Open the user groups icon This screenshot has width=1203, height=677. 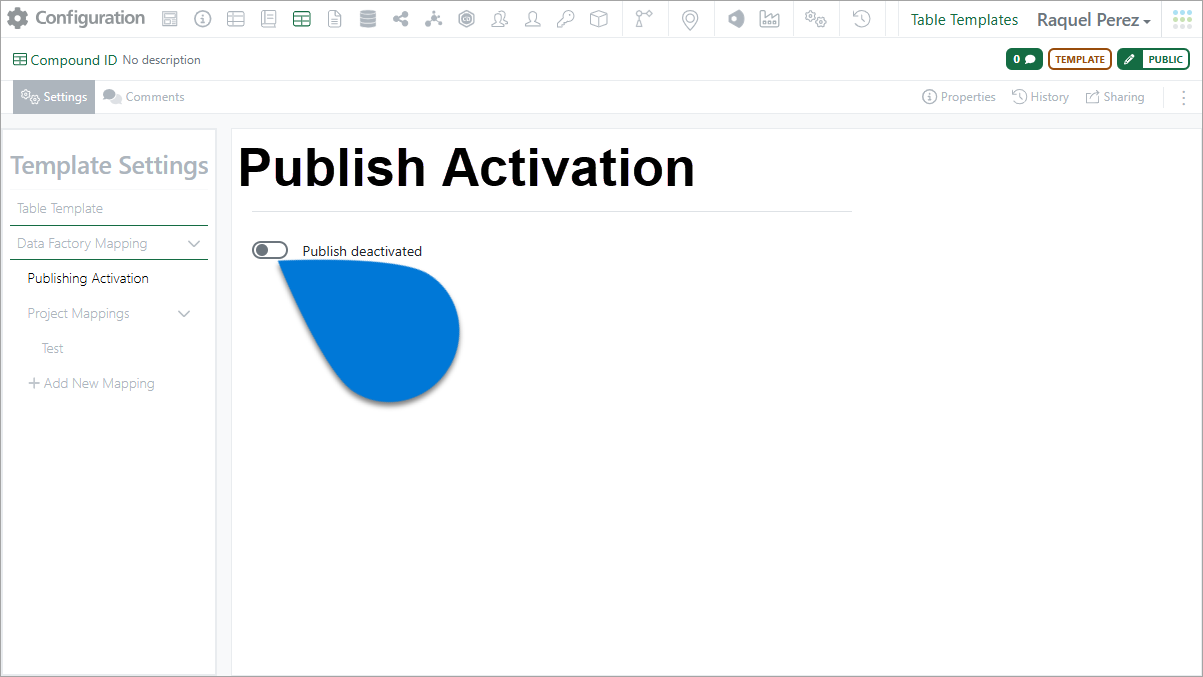(500, 19)
